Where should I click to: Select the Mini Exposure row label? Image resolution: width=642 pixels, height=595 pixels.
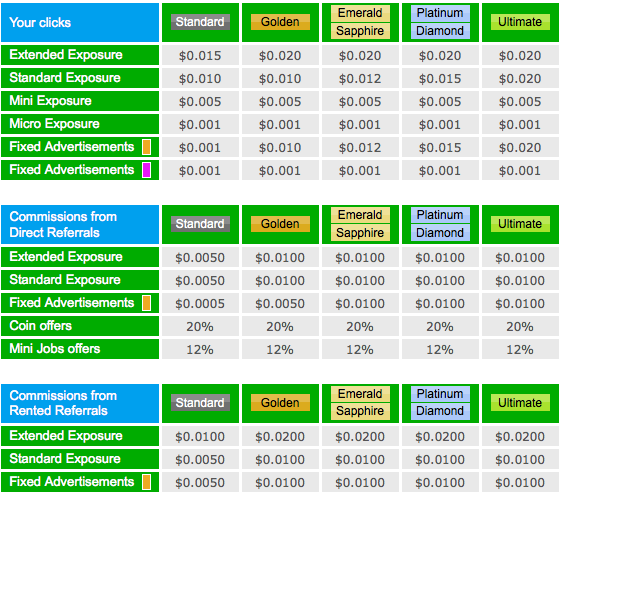80,101
